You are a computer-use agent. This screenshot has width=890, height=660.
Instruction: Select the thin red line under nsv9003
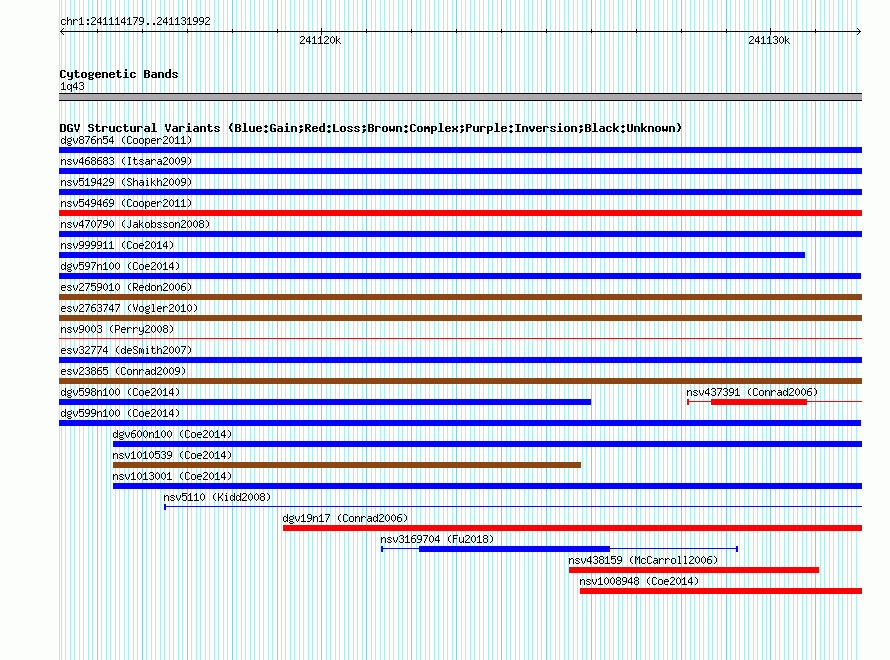[460, 339]
